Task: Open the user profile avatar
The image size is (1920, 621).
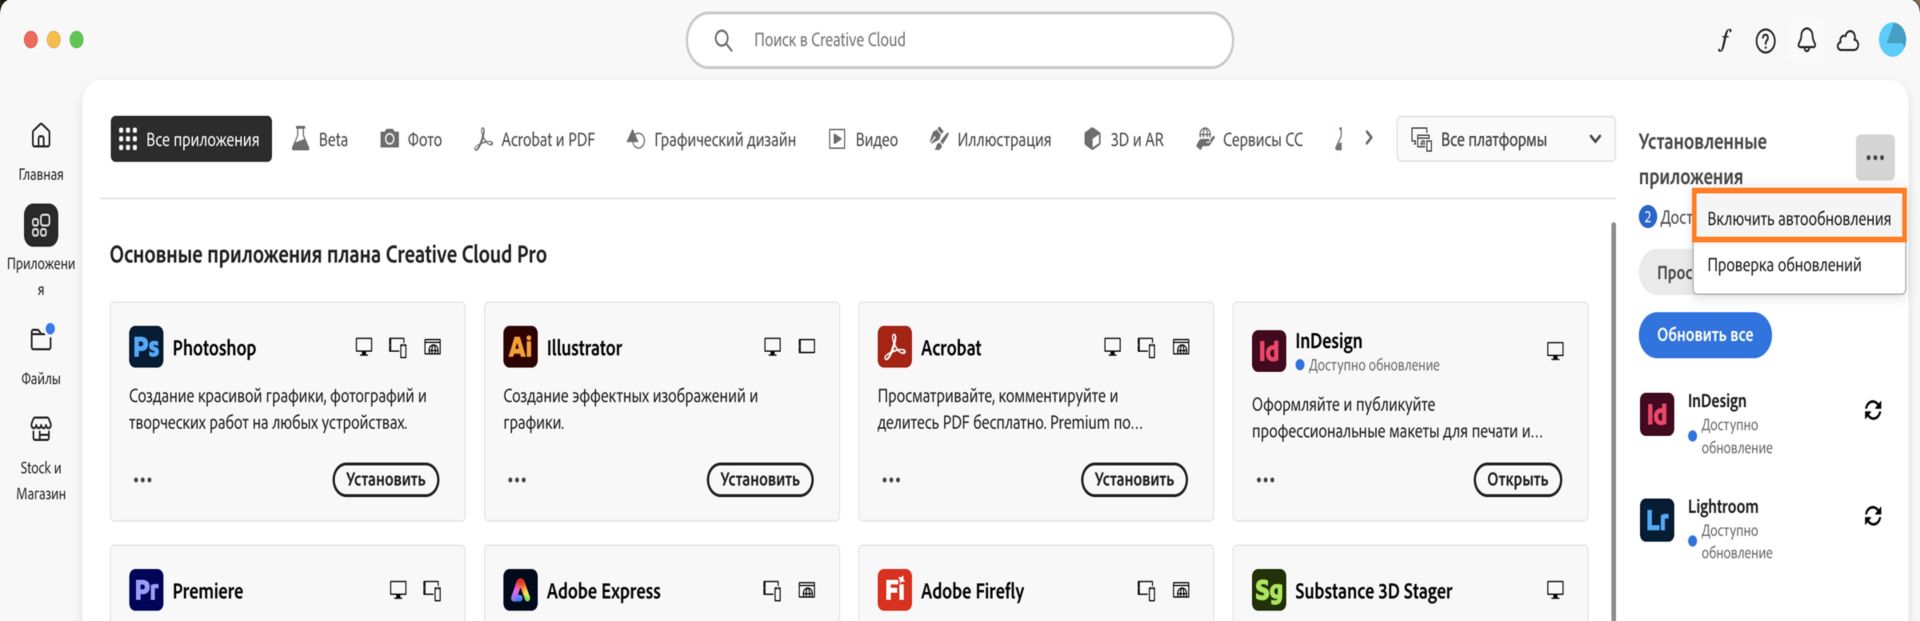Action: tap(1892, 39)
